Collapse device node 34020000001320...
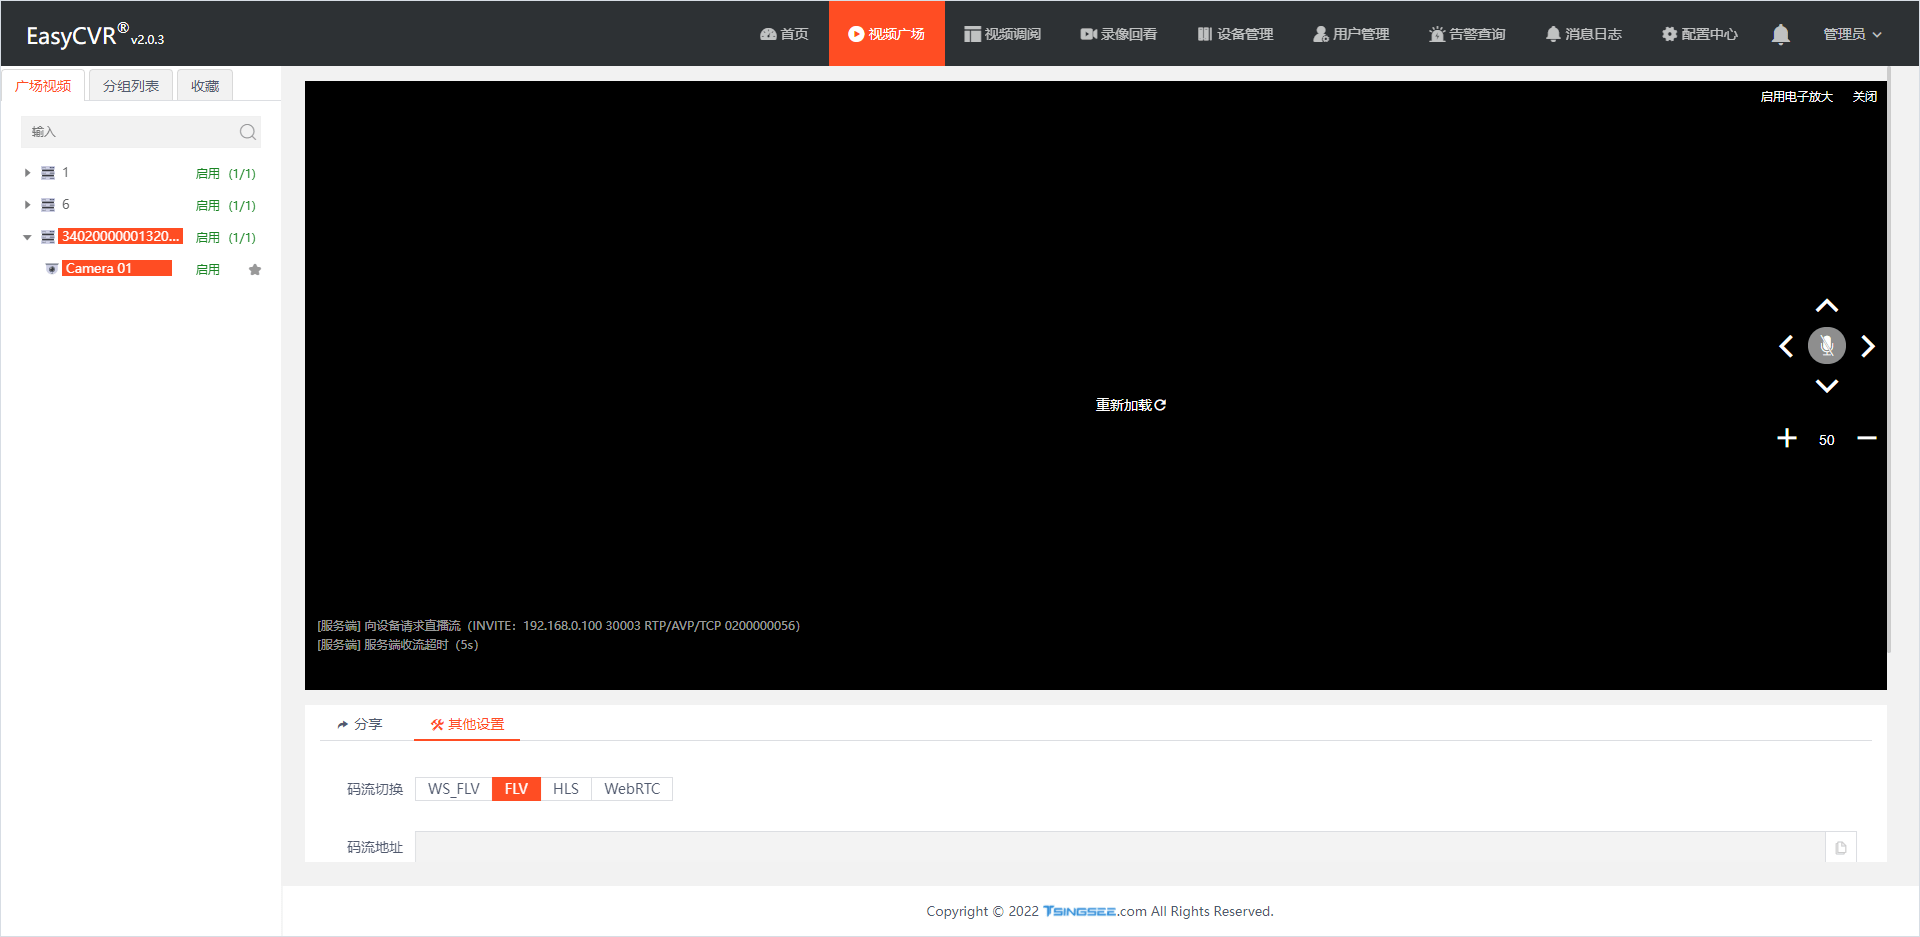This screenshot has width=1920, height=937. coord(27,237)
